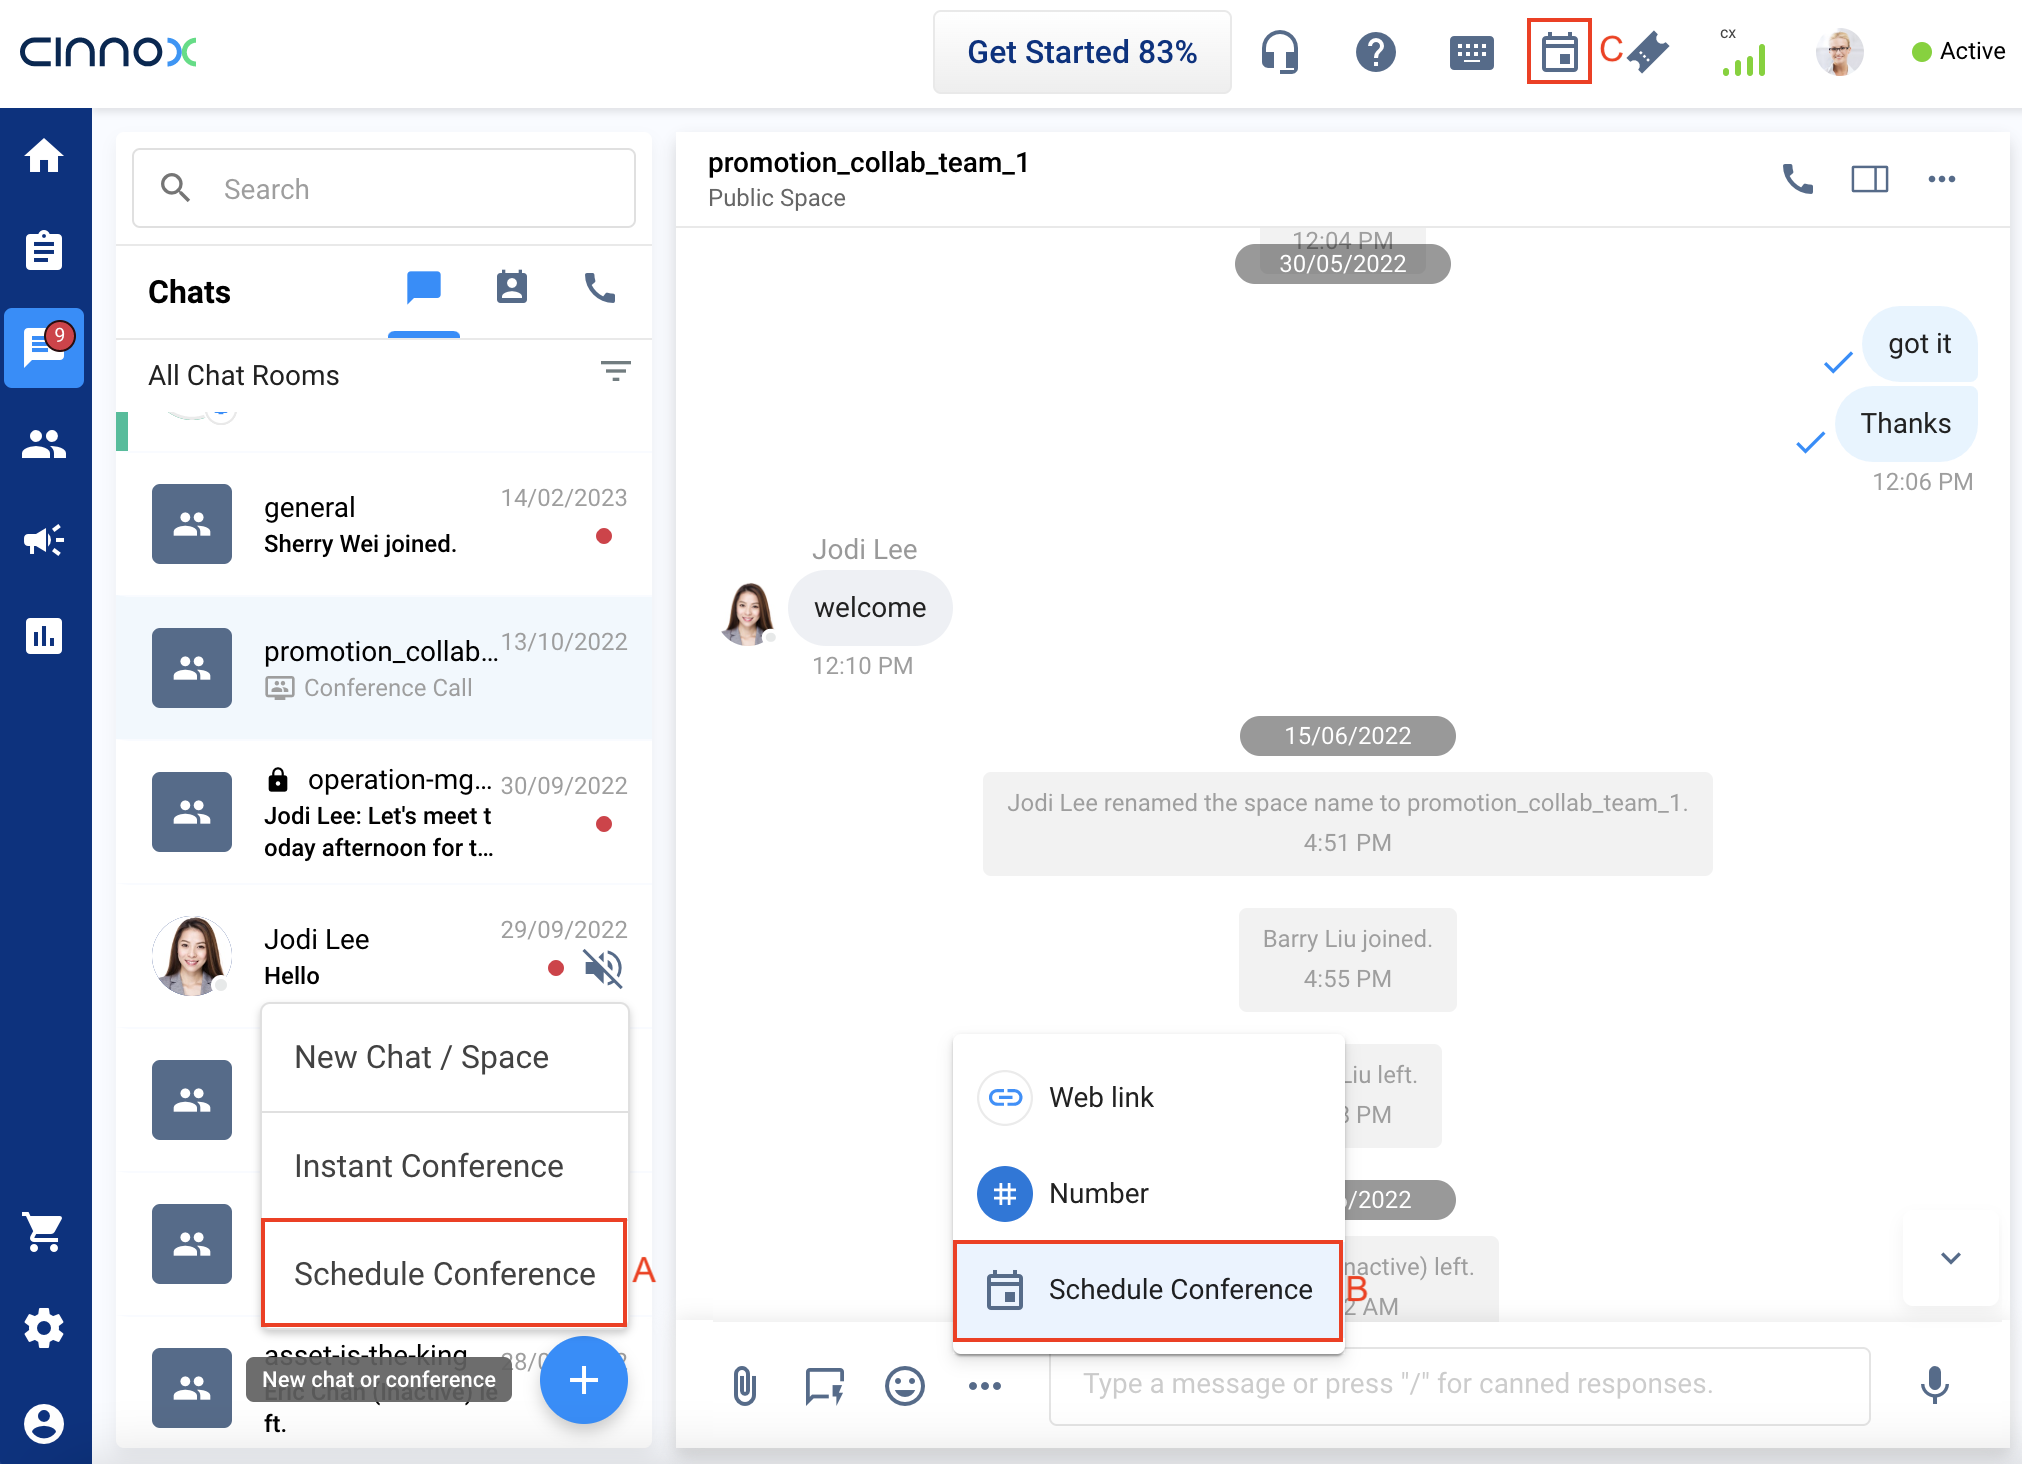Open Active status dropdown
This screenshot has width=2022, height=1464.
tap(1958, 52)
